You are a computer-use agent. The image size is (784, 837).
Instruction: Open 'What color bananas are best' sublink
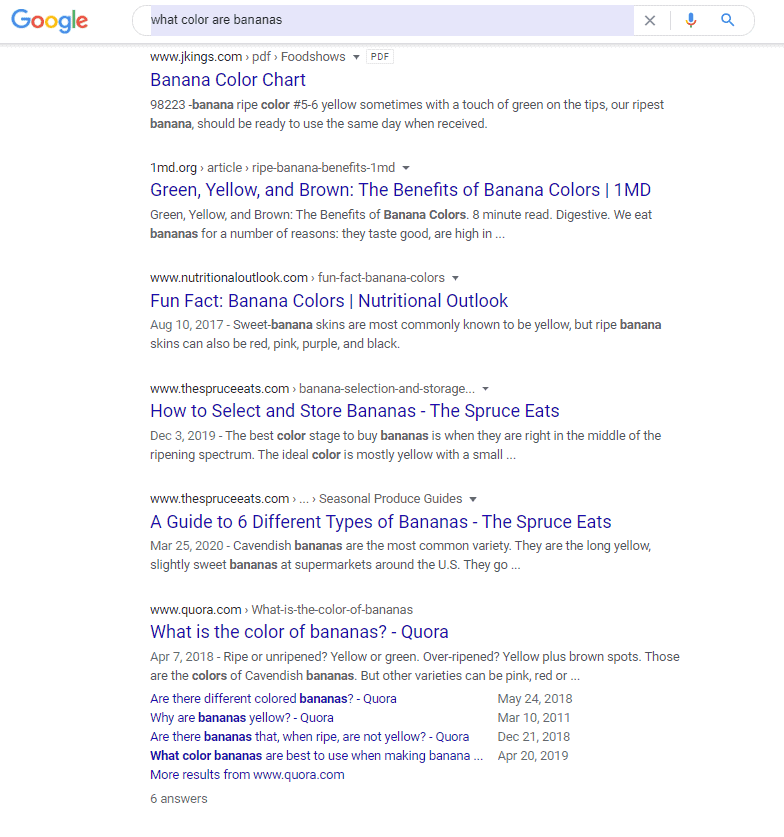pyautogui.click(x=316, y=756)
